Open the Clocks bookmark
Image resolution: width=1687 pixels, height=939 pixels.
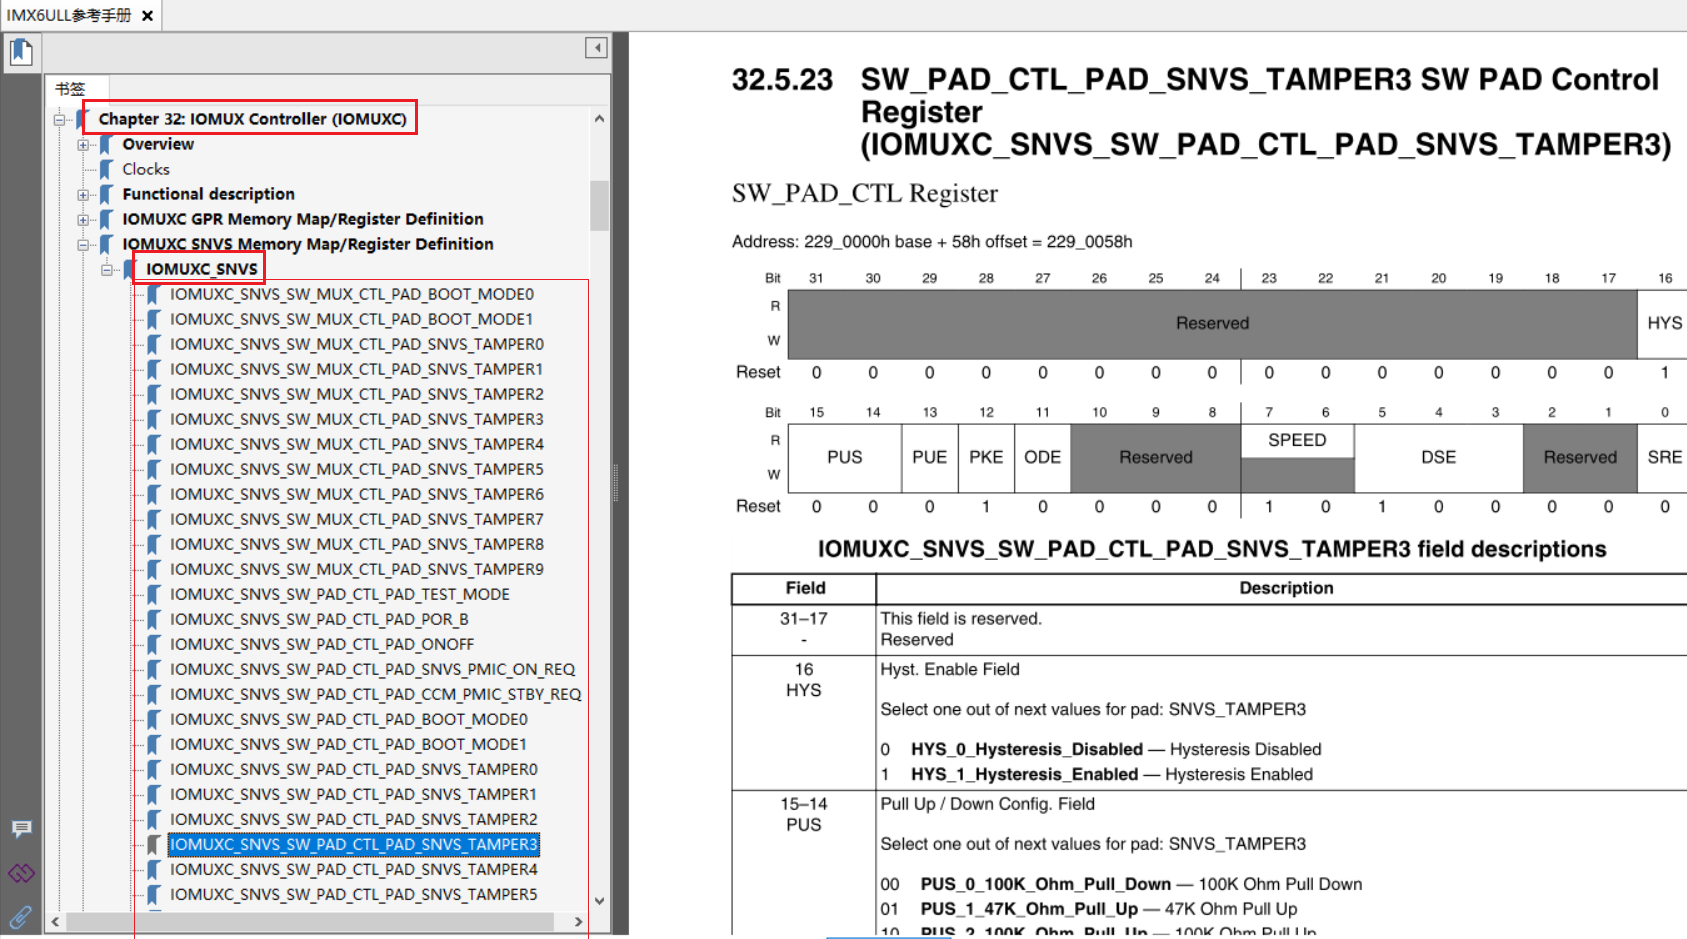pos(146,169)
